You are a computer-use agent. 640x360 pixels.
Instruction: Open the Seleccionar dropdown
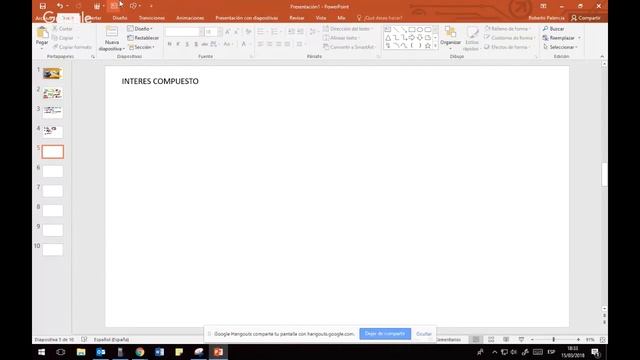(x=560, y=47)
